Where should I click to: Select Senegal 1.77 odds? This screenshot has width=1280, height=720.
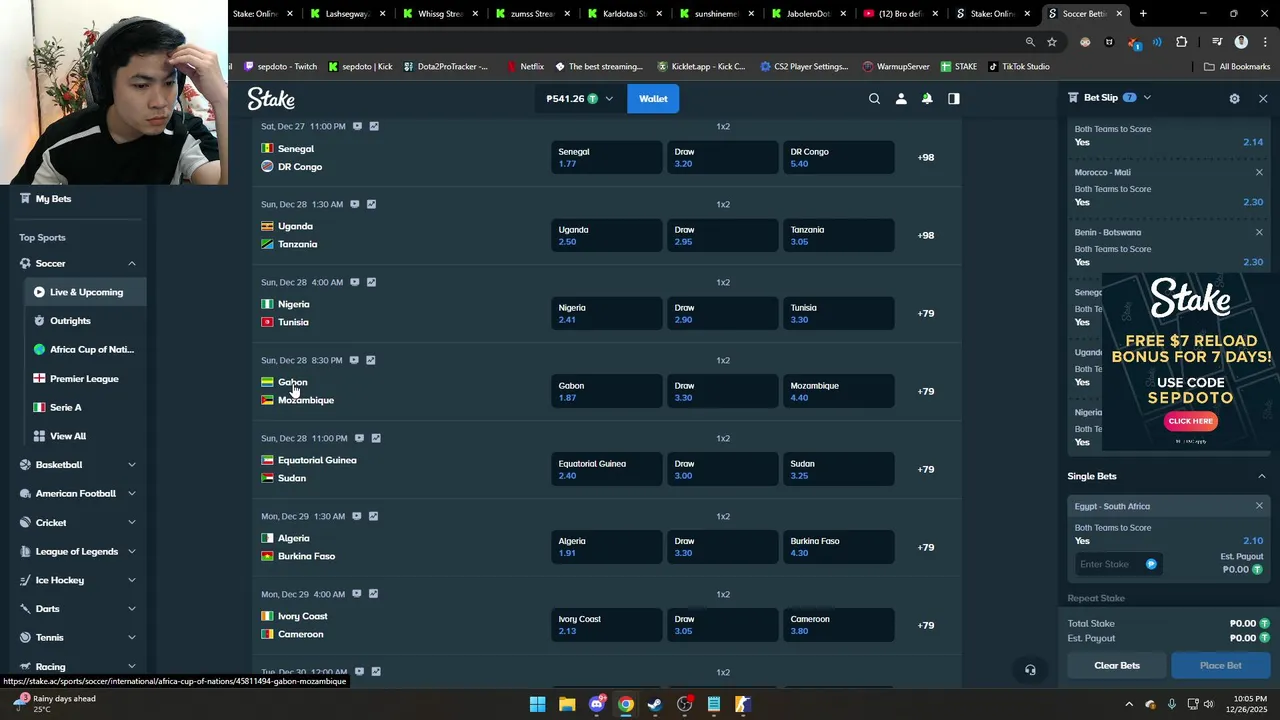606,157
